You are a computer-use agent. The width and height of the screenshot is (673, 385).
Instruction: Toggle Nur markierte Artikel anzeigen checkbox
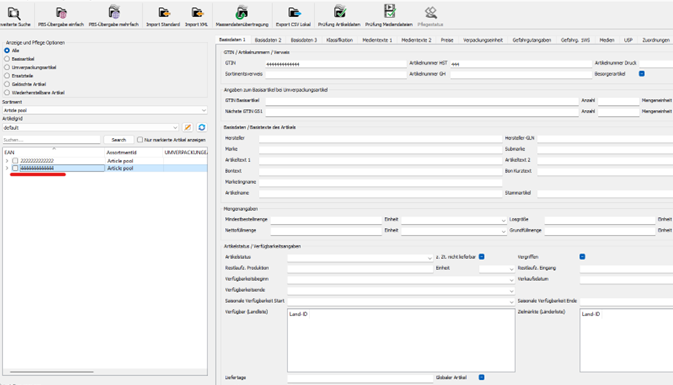pos(140,140)
